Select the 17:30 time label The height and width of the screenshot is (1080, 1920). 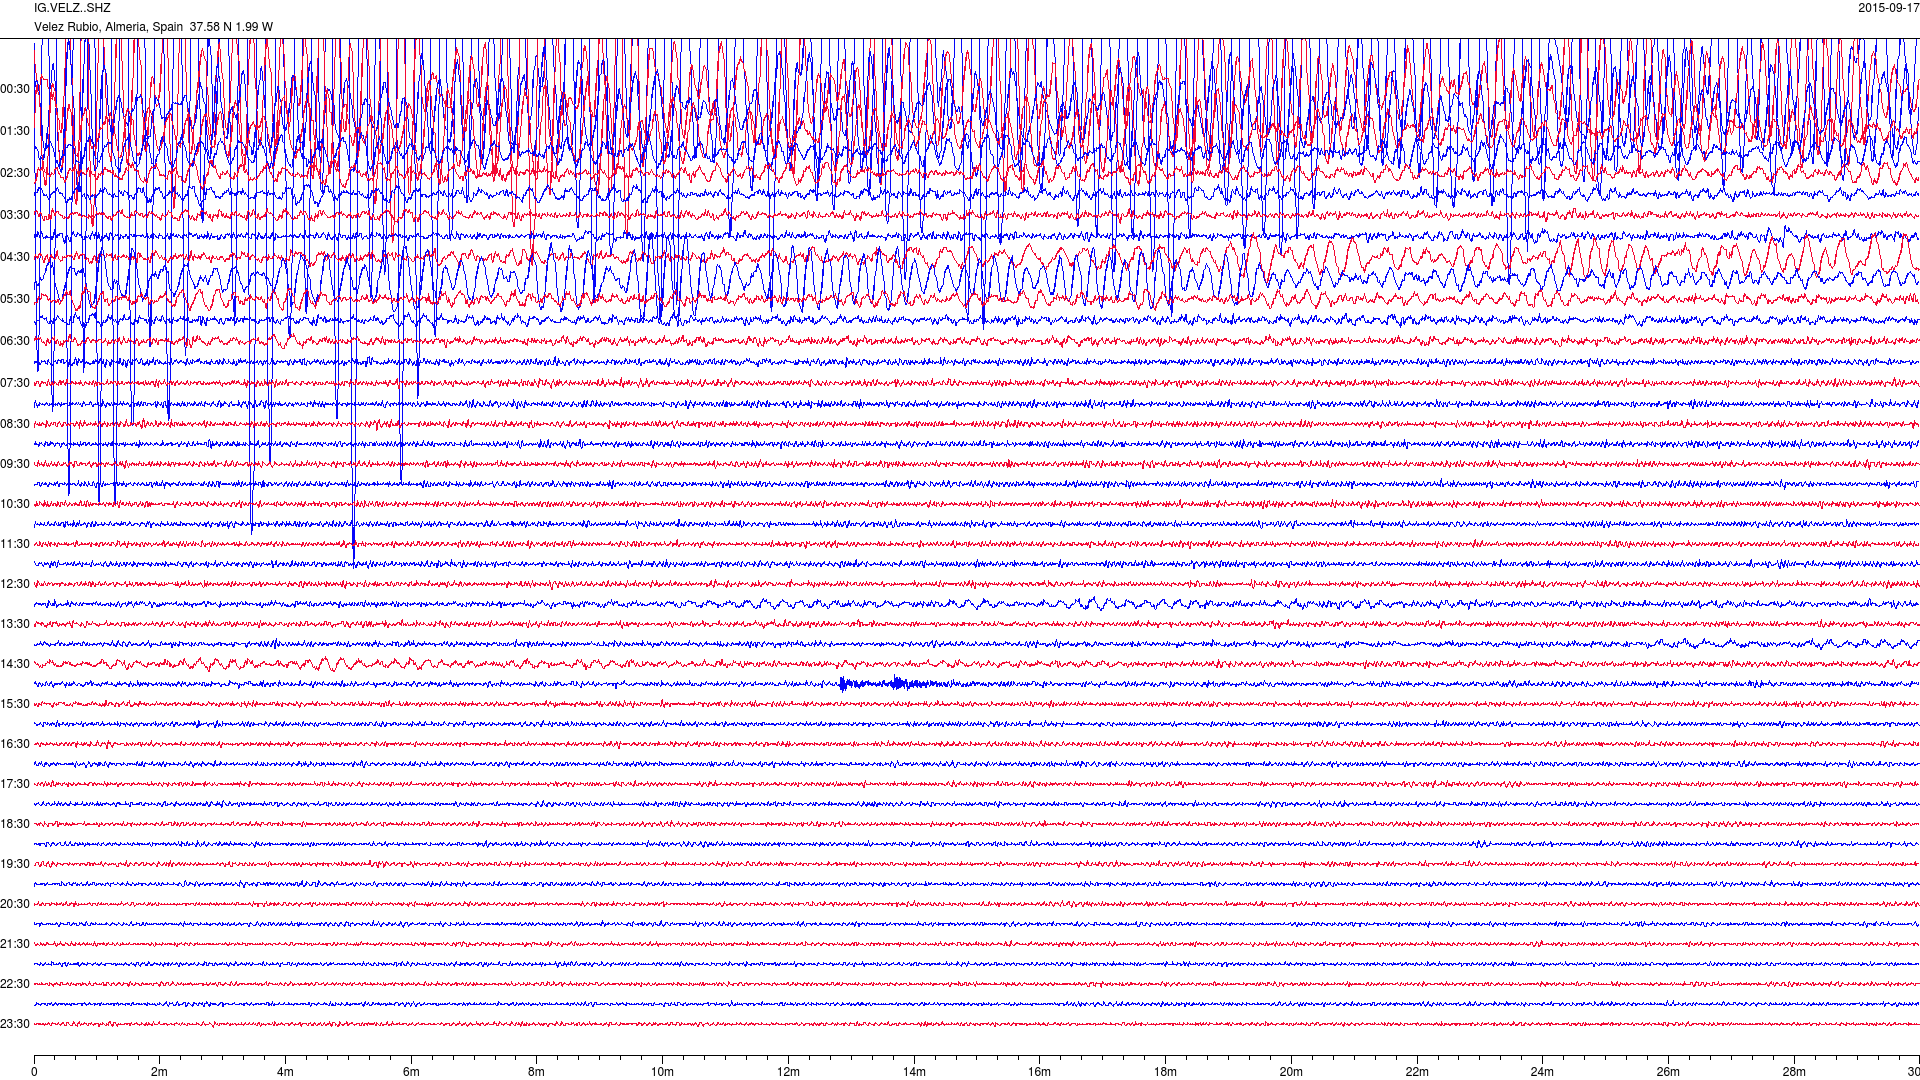tap(15, 784)
